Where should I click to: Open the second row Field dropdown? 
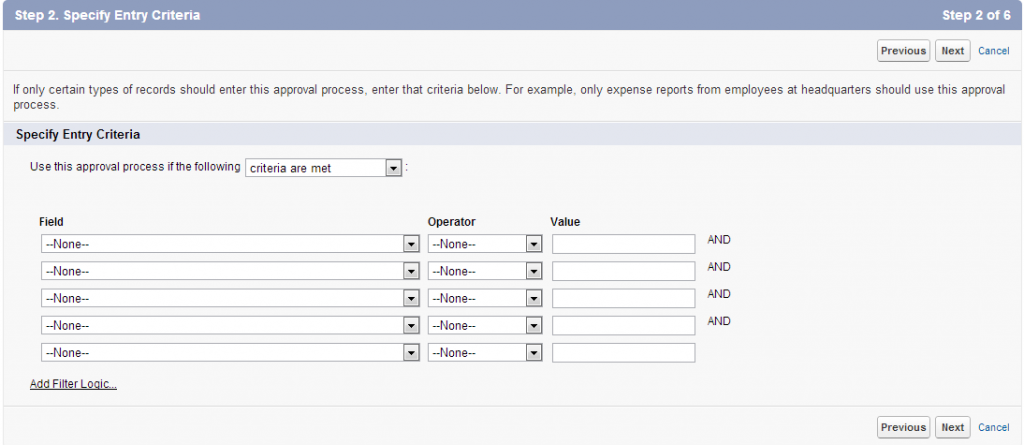[x=230, y=271]
